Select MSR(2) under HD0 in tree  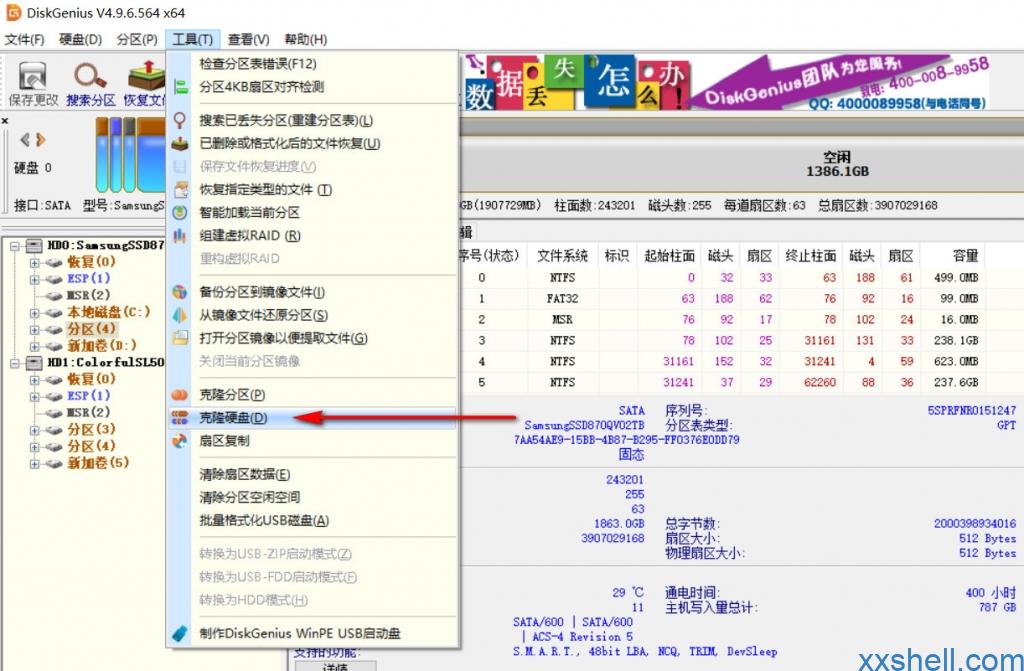[x=88, y=295]
